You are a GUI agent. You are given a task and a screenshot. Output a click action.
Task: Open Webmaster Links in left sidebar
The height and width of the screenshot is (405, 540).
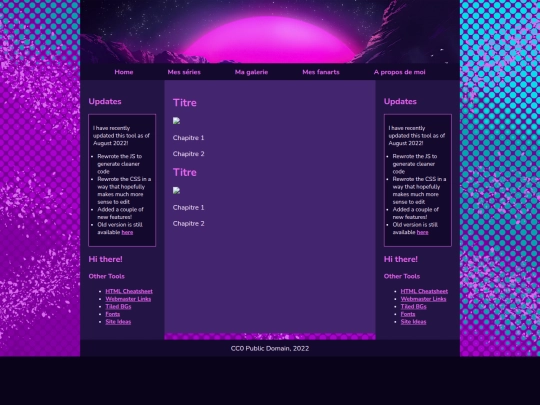click(x=128, y=299)
